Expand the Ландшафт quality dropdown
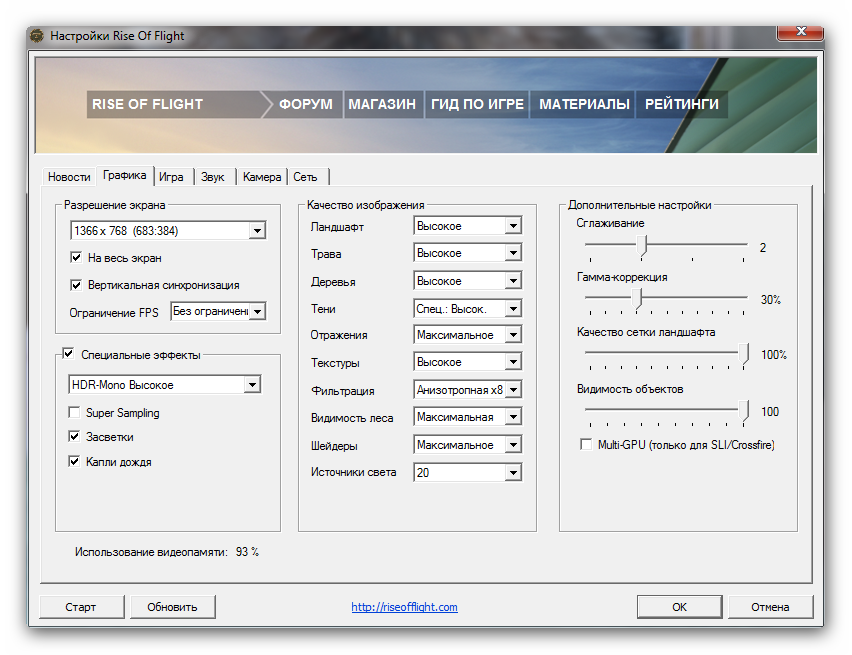The width and height of the screenshot is (852, 655). (x=467, y=226)
